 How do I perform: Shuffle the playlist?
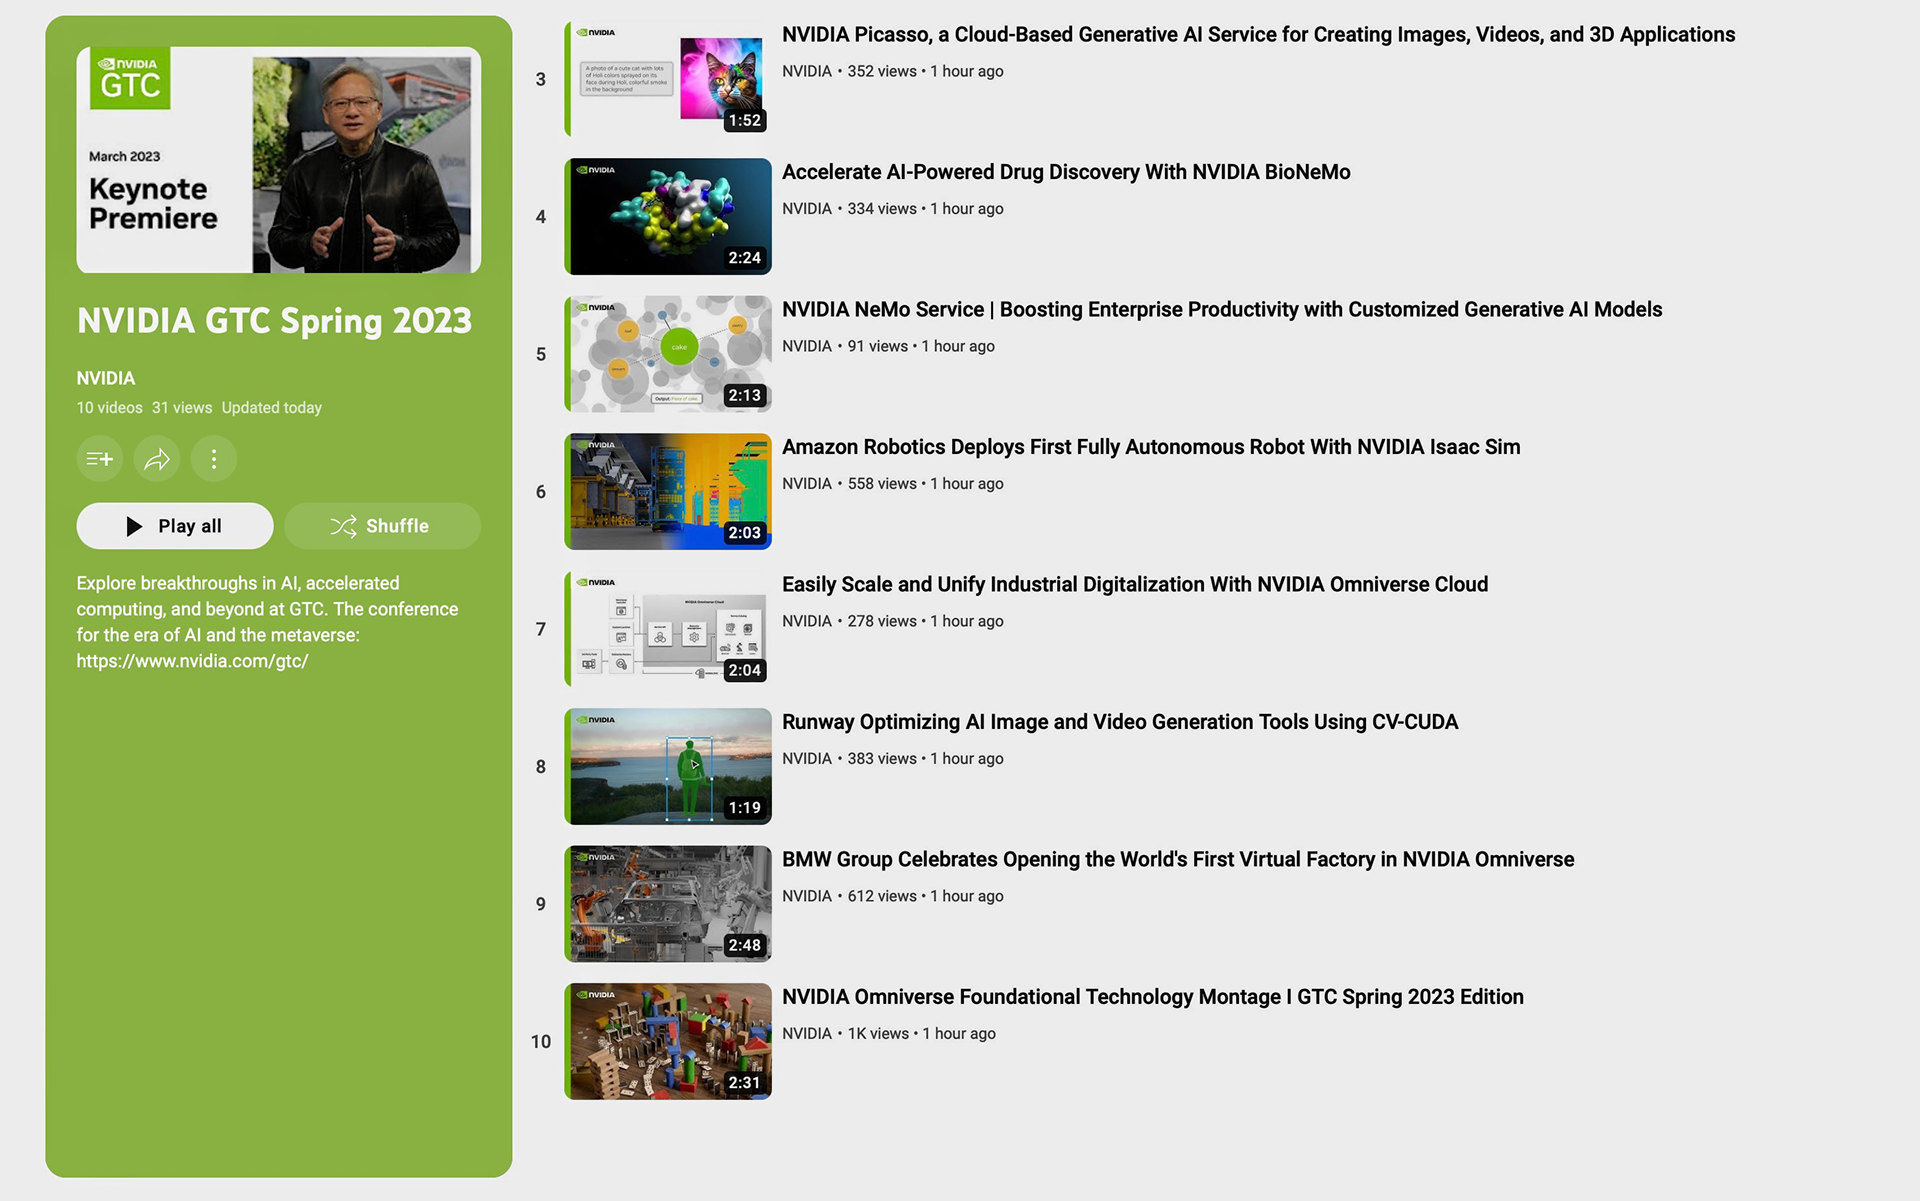click(x=382, y=526)
